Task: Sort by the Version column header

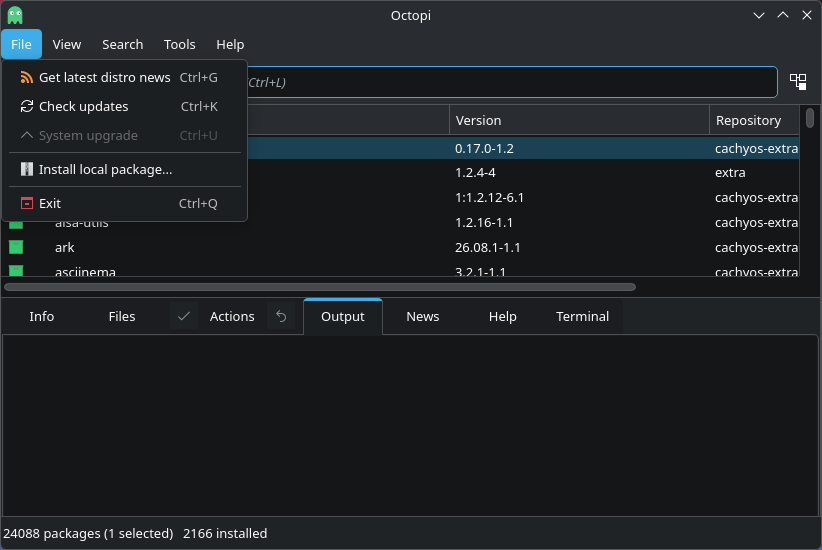Action: point(579,120)
